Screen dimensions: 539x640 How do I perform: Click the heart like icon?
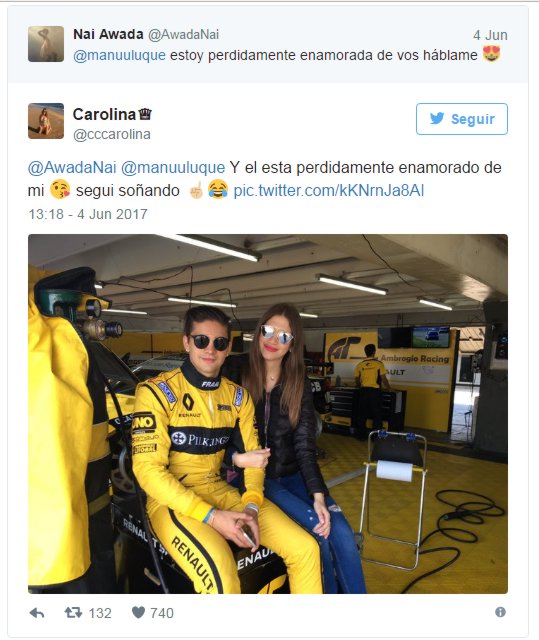pyautogui.click(x=138, y=612)
